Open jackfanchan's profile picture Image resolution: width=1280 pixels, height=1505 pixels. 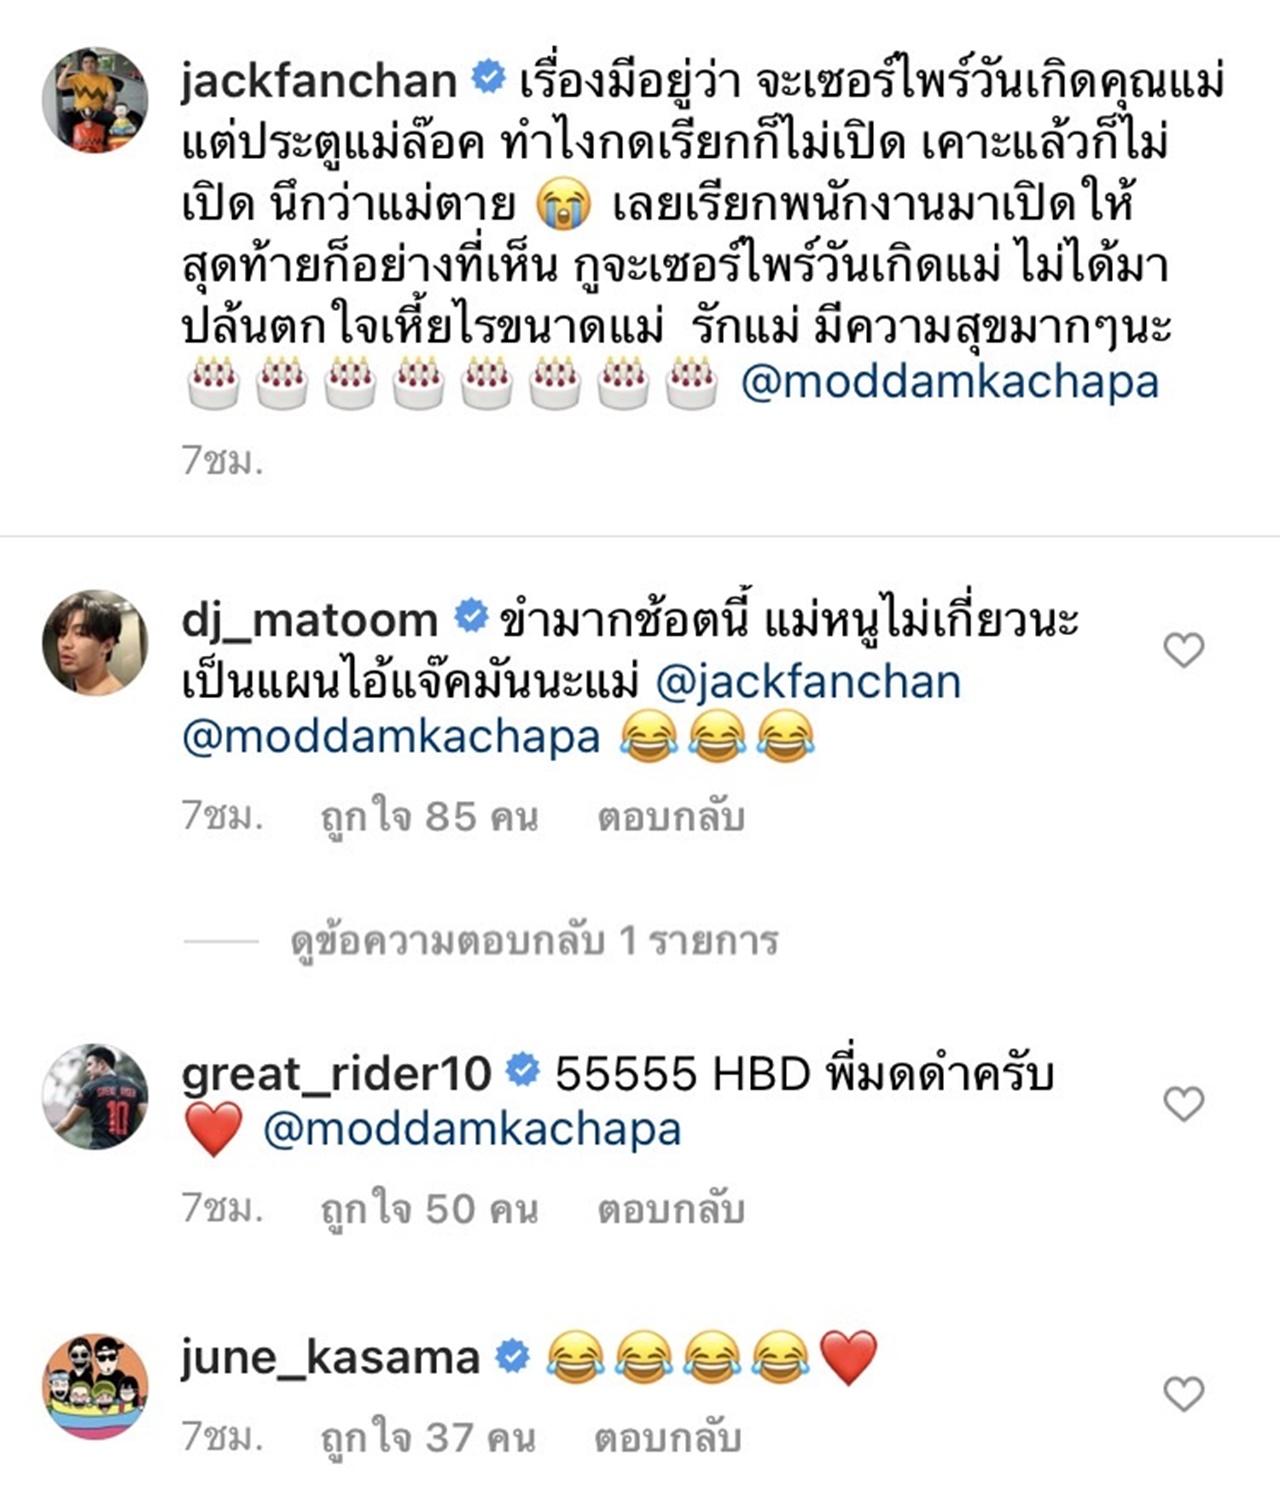pyautogui.click(x=95, y=100)
